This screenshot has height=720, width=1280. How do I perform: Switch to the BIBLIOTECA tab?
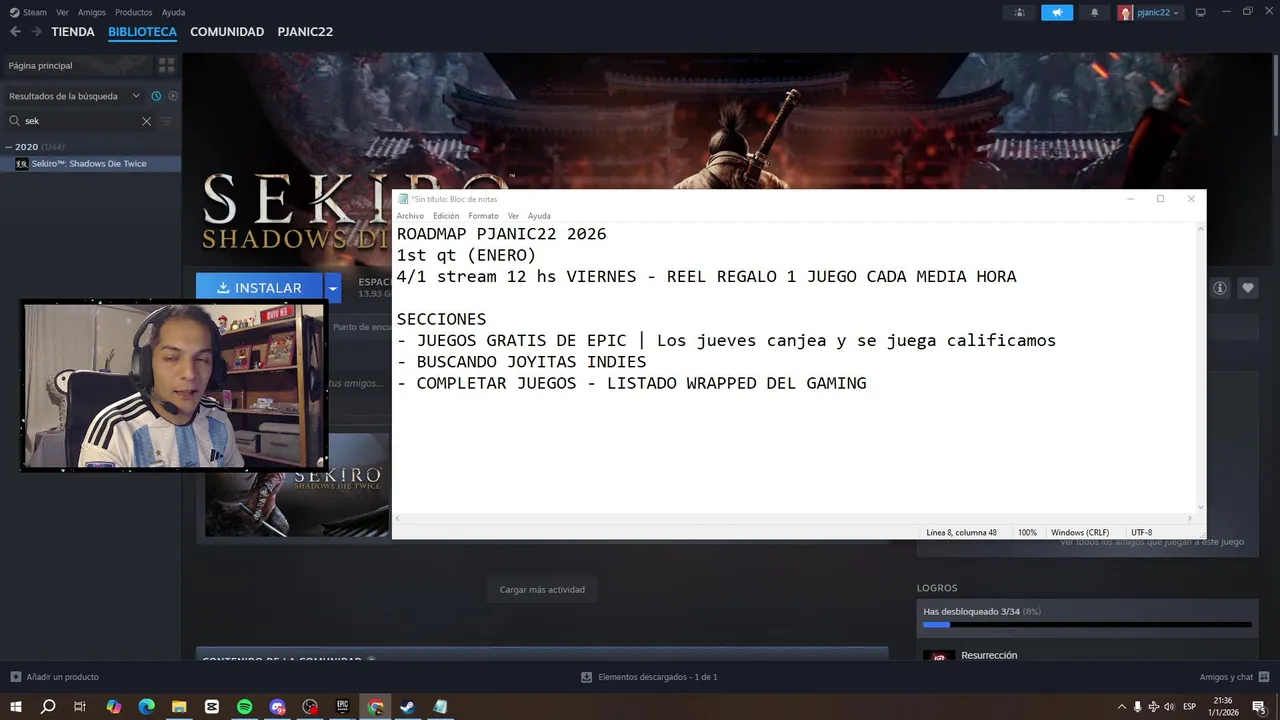[x=142, y=32]
